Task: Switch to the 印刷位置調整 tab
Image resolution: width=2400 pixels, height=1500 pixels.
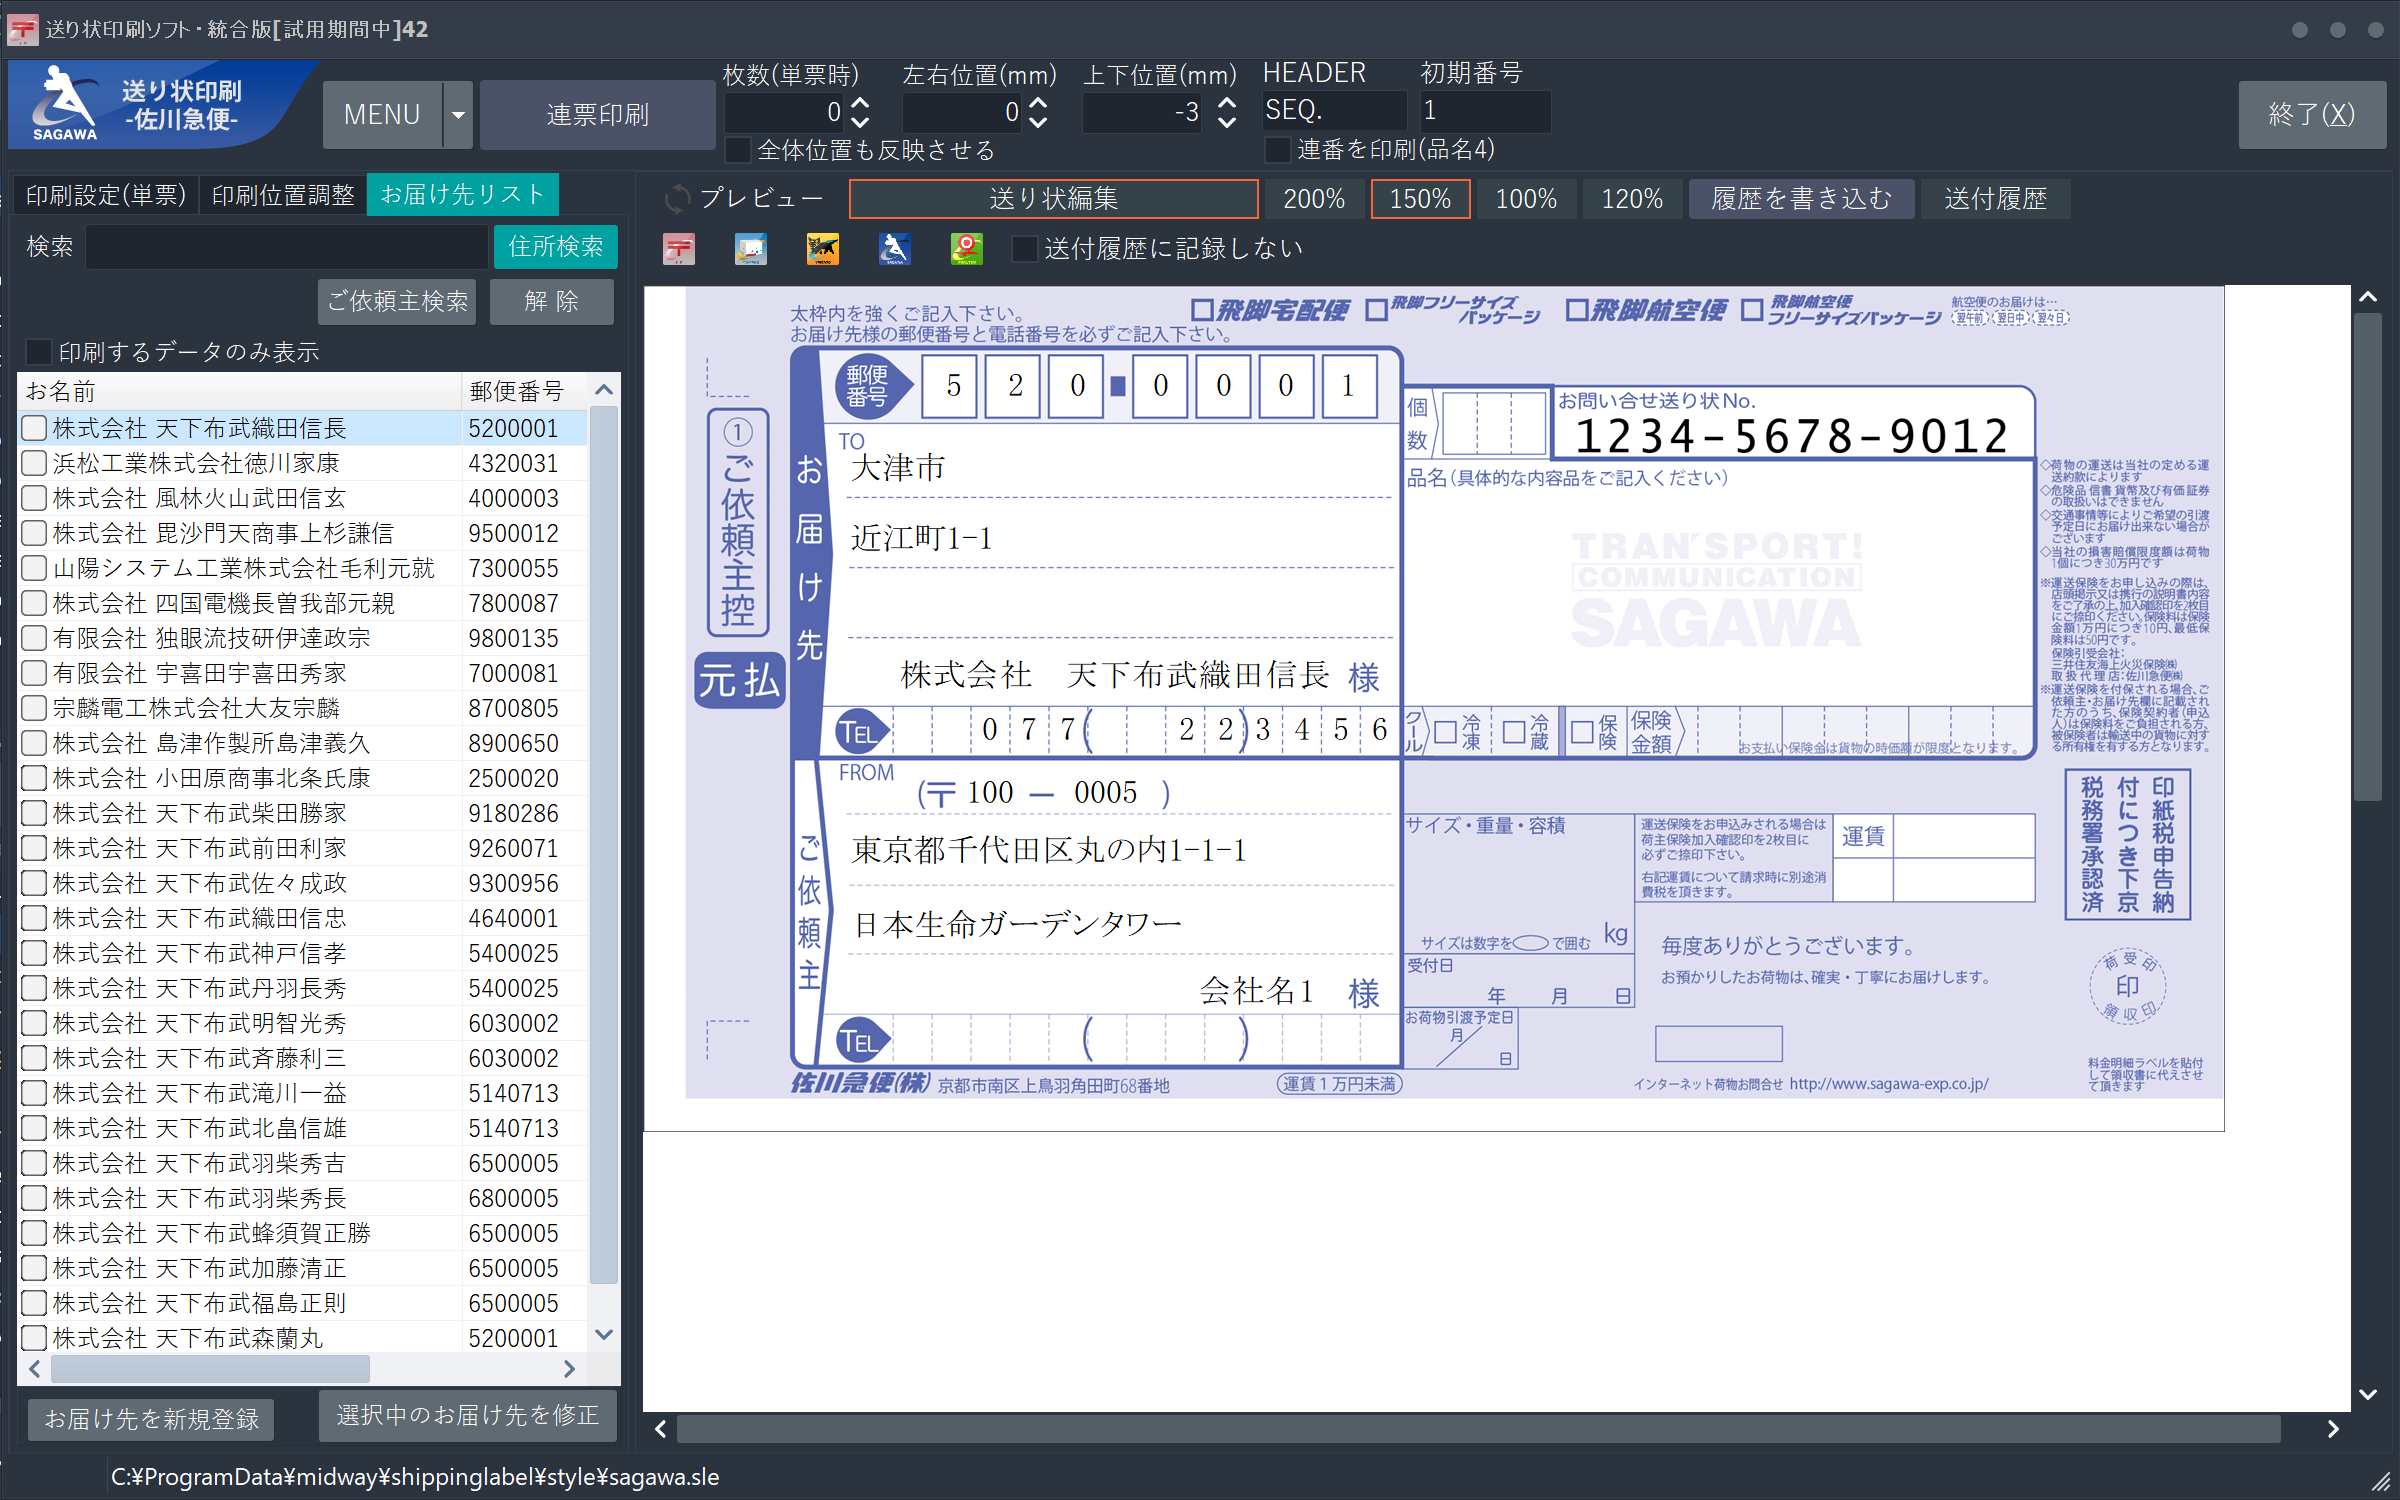Action: [283, 195]
